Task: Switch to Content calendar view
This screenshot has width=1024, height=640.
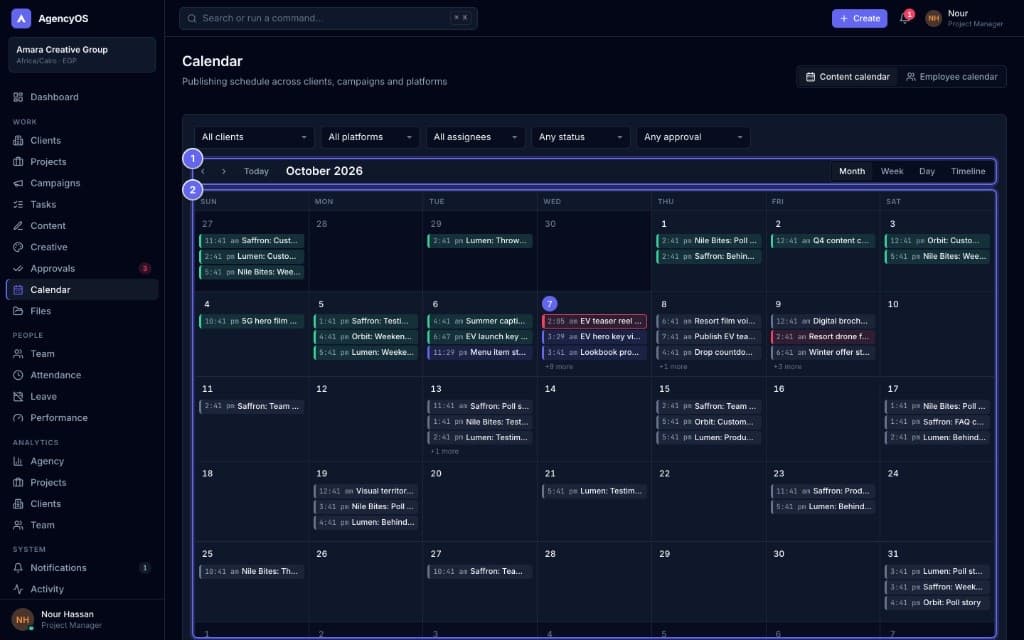Action: (x=847, y=77)
